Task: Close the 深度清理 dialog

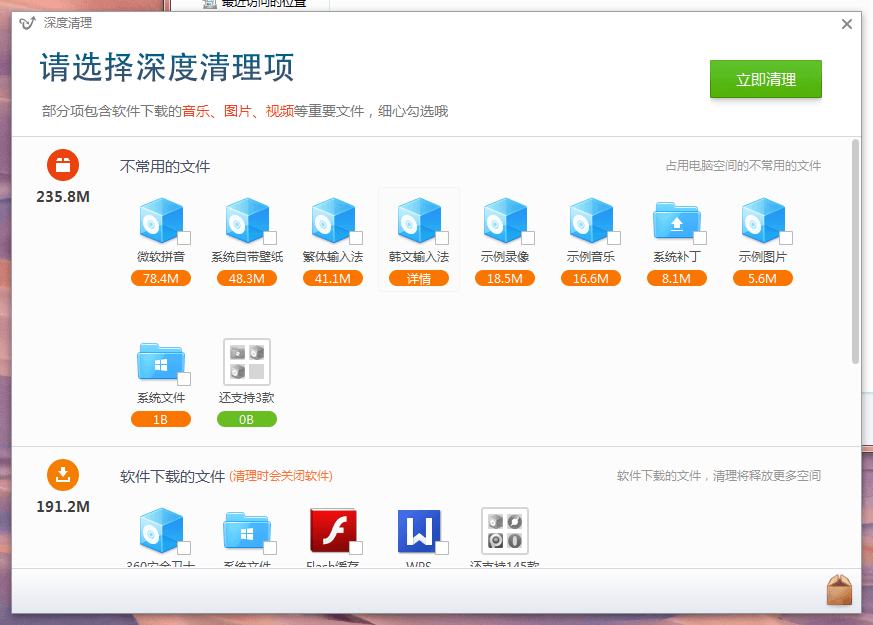Action: [847, 24]
